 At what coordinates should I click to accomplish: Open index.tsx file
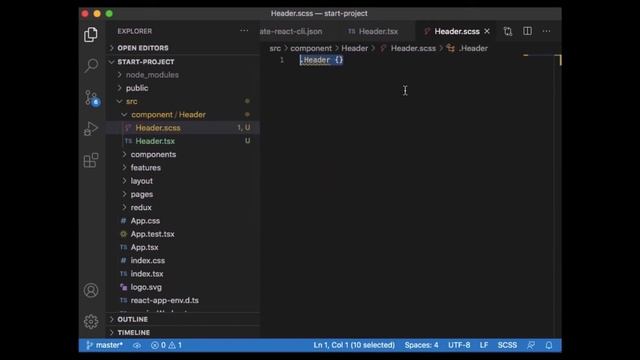click(x=182, y=274)
